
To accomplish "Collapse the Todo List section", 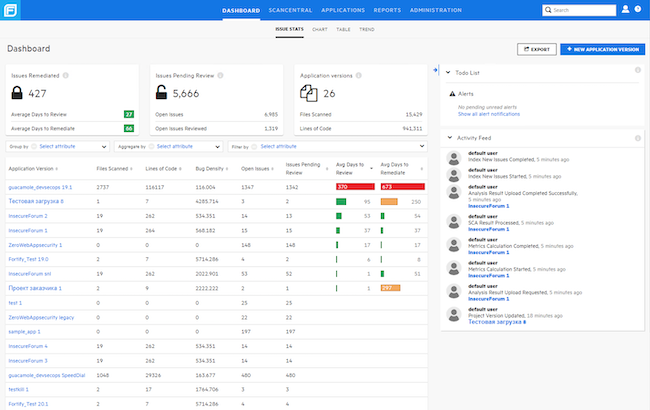I will (x=447, y=72).
